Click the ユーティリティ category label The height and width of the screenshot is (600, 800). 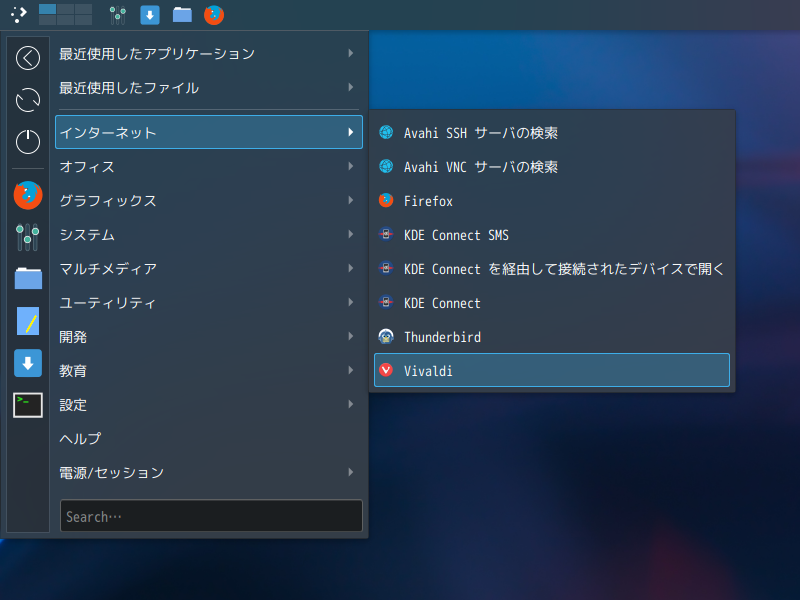pos(108,303)
